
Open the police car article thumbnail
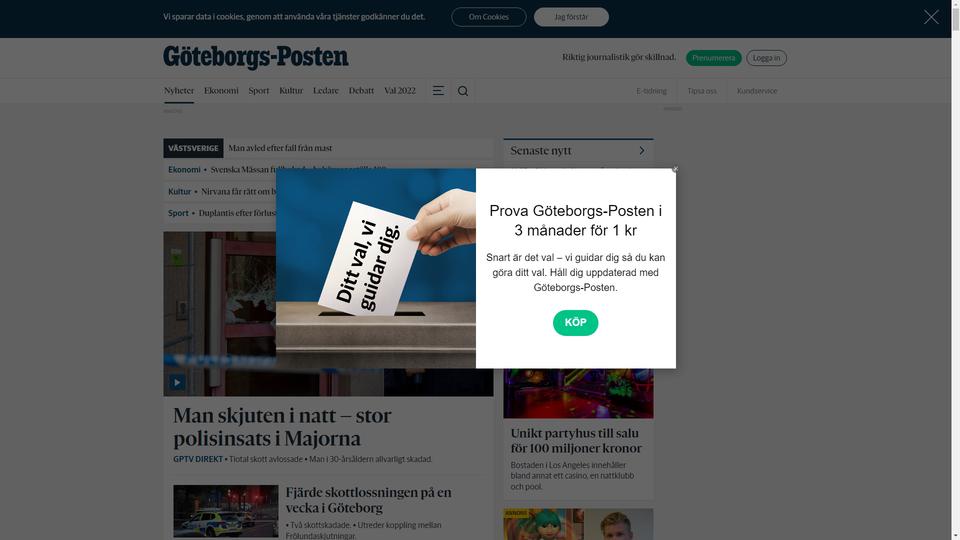tap(226, 511)
